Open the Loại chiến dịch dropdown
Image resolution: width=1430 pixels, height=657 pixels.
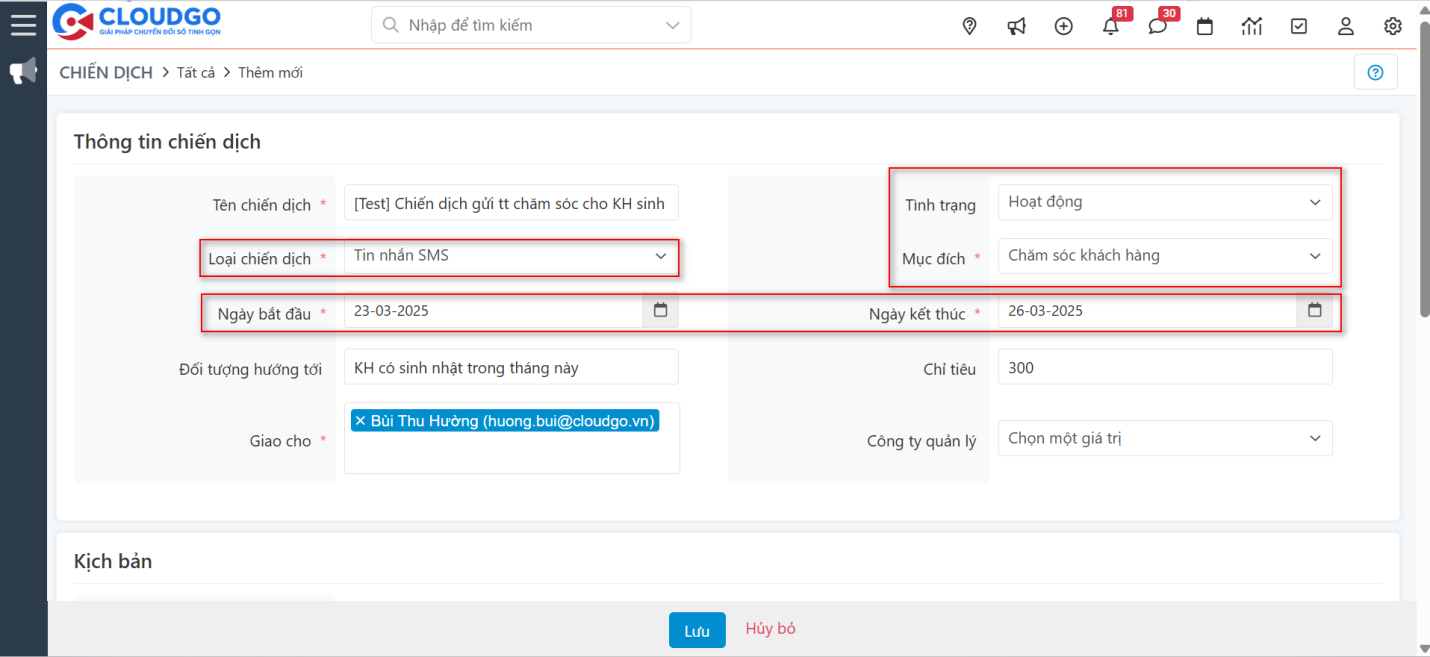click(660, 256)
